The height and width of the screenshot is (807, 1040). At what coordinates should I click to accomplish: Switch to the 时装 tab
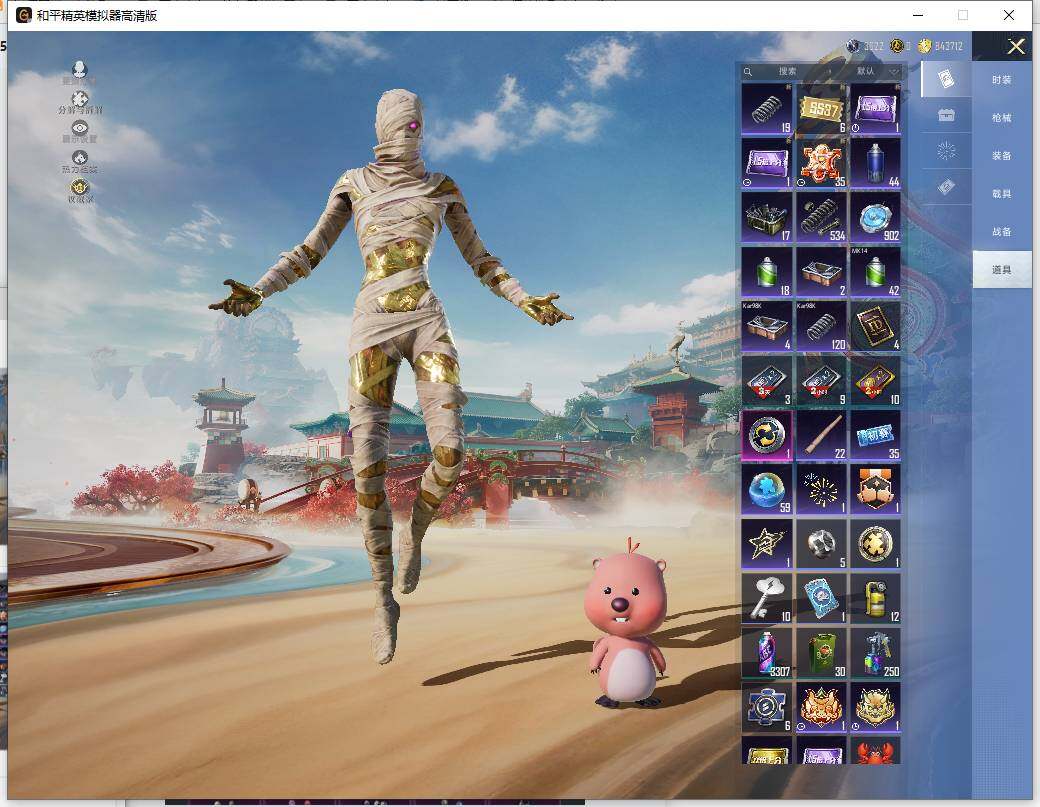tap(1002, 80)
